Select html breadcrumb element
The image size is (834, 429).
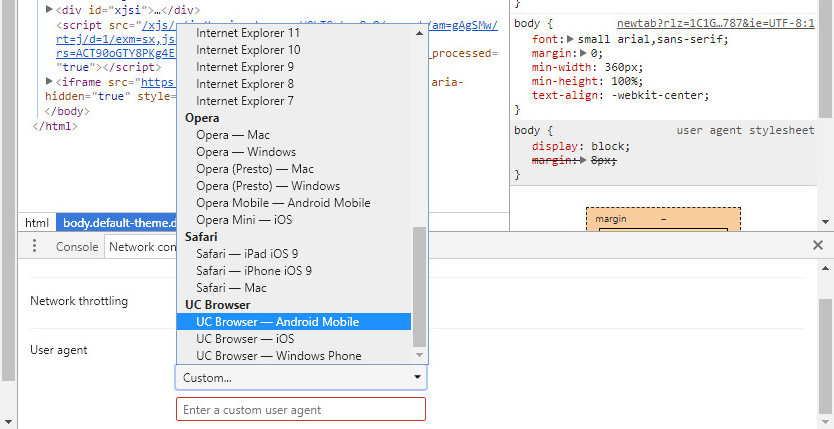[x=37, y=223]
